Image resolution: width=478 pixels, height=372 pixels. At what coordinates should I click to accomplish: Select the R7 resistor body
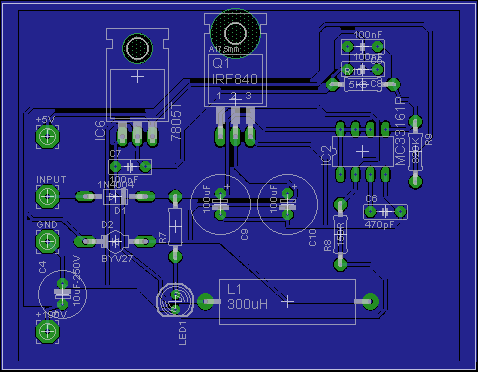tap(175, 227)
